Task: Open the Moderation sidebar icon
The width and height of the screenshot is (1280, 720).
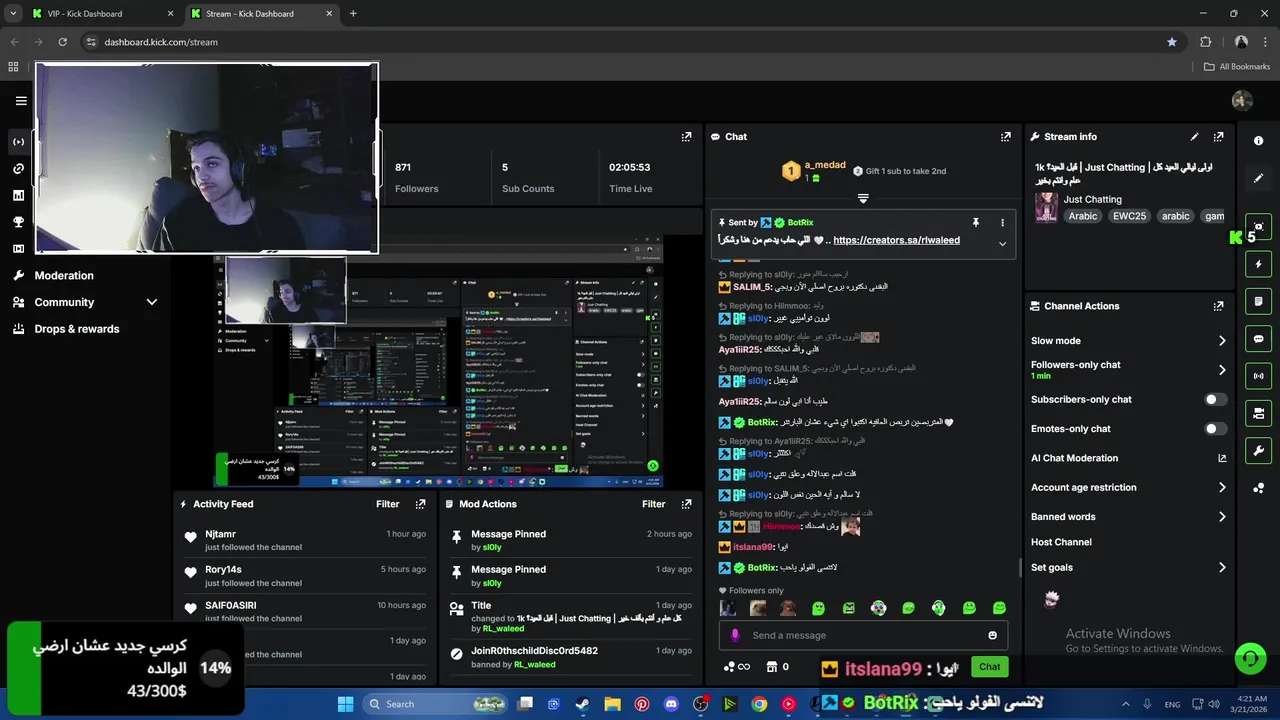Action: click(x=18, y=275)
